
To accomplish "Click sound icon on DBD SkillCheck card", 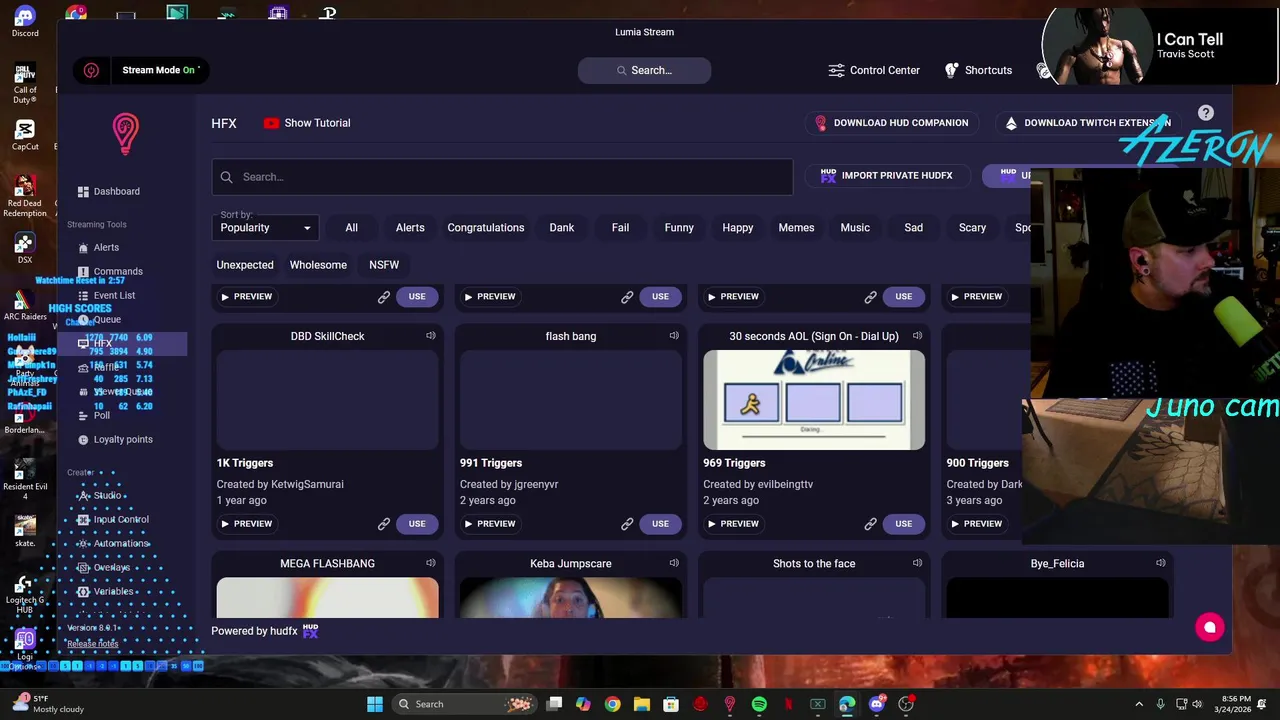I will coord(431,336).
